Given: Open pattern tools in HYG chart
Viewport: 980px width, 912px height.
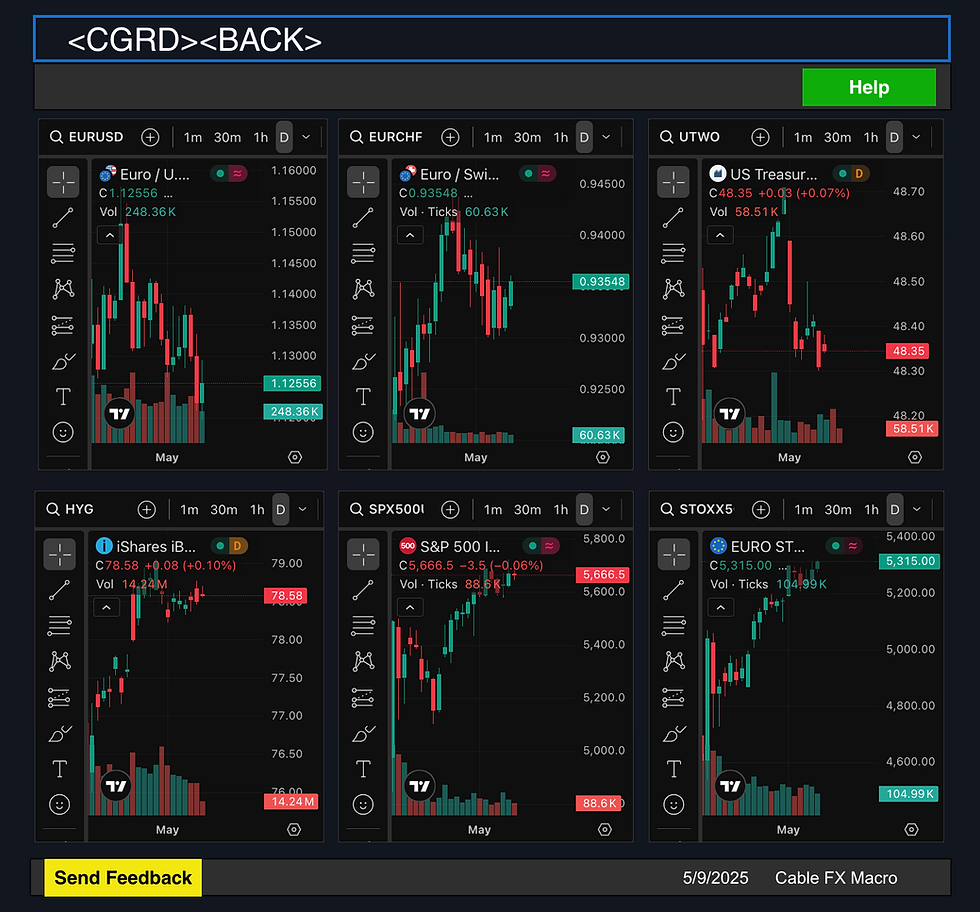Looking at the screenshot, I should coord(59,661).
